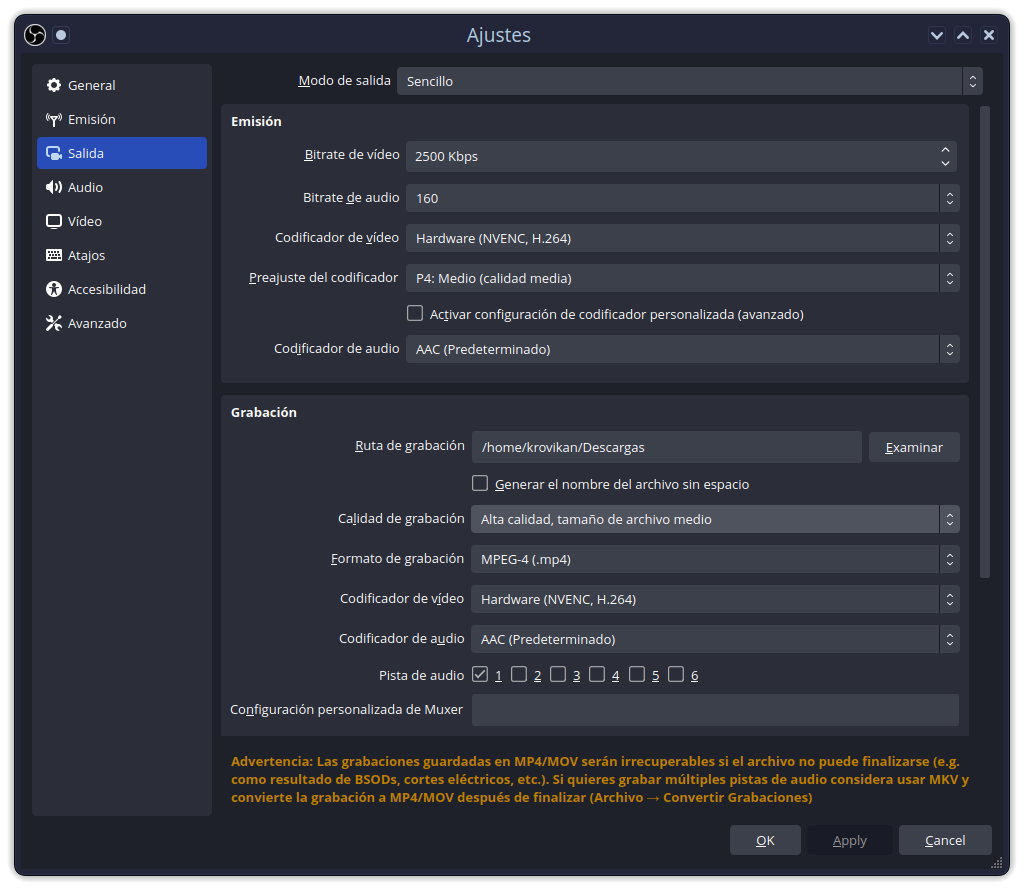This screenshot has width=1024, height=890.
Task: Click the Accesibilidad globe icon
Action: point(53,289)
